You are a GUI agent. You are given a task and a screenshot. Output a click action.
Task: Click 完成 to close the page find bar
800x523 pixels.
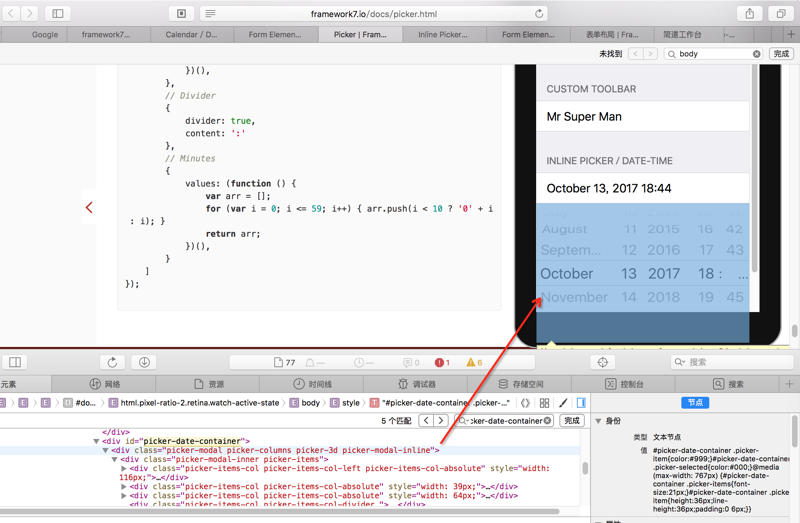781,54
